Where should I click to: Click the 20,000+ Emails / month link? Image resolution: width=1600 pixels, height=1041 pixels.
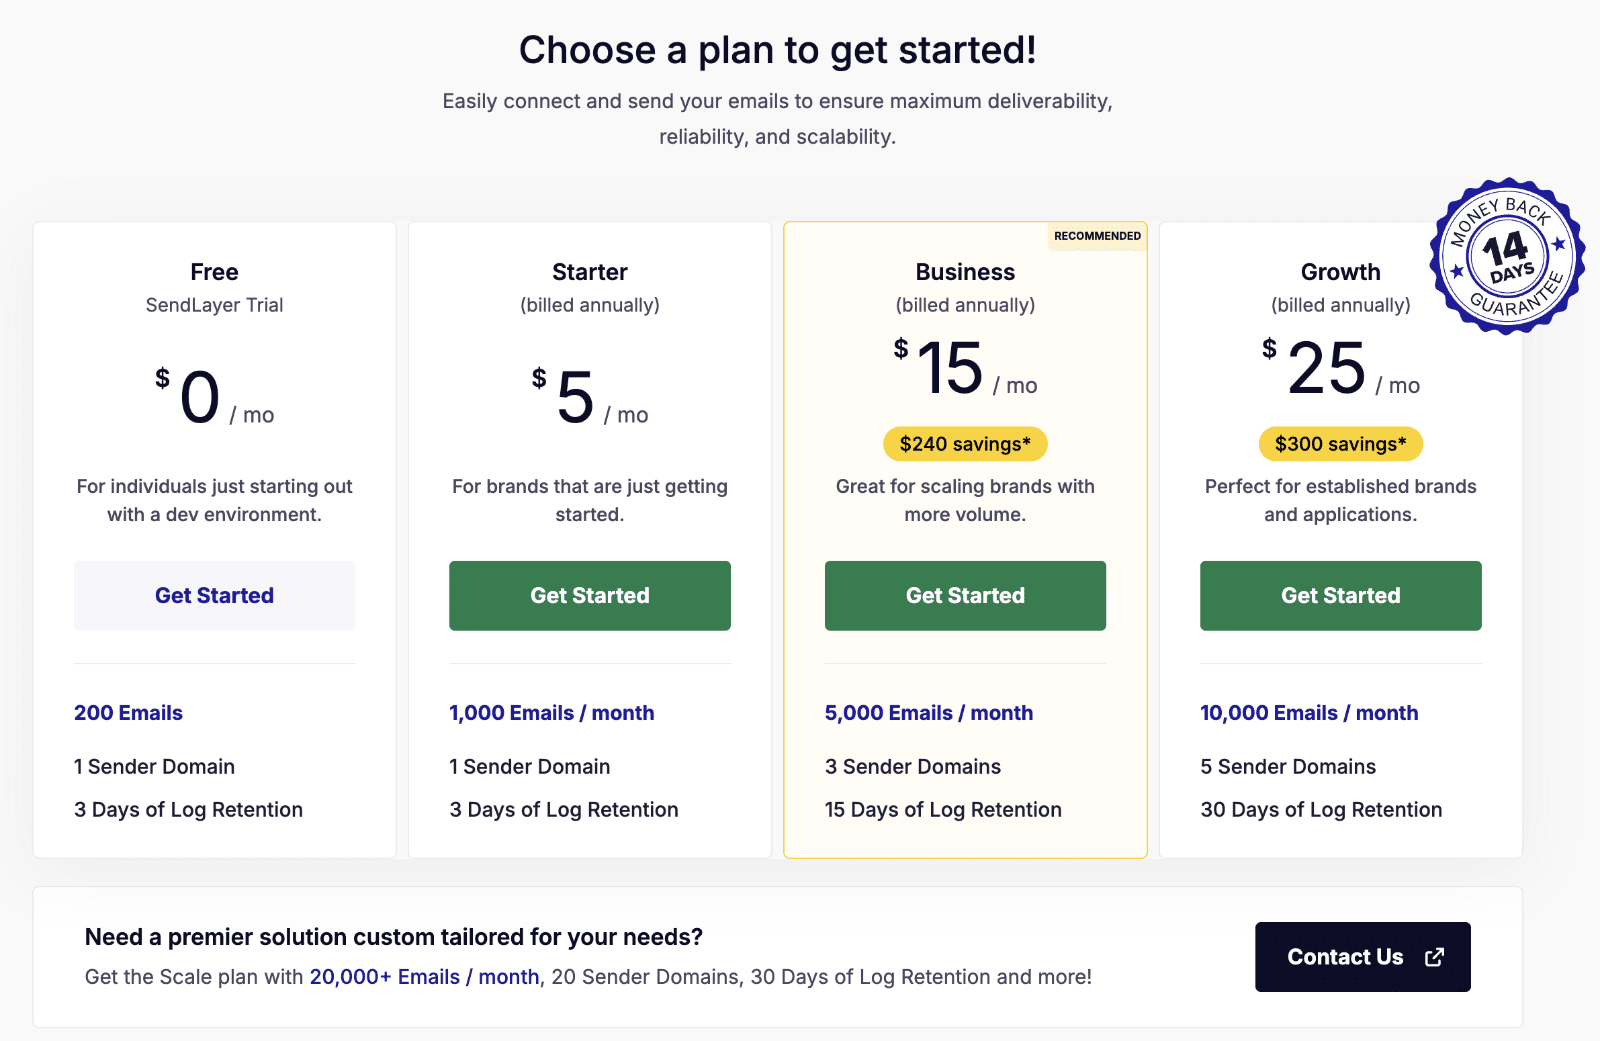(x=424, y=977)
